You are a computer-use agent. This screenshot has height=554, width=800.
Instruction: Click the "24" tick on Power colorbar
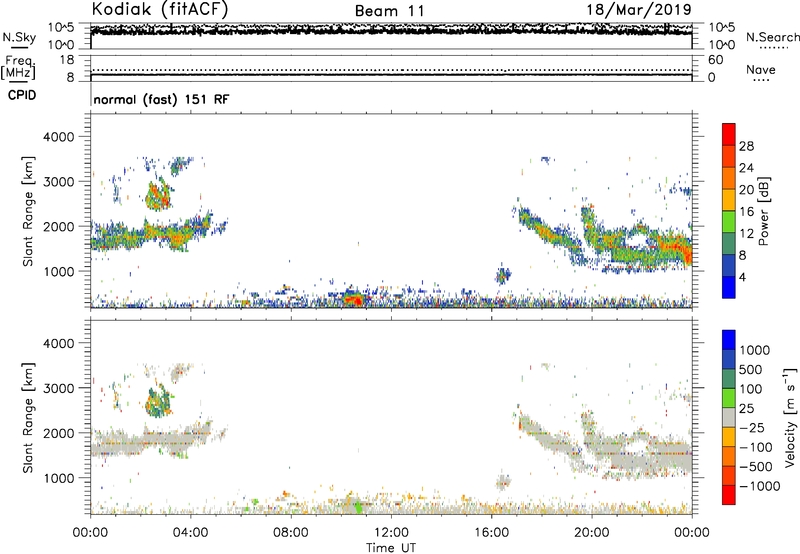coord(746,168)
